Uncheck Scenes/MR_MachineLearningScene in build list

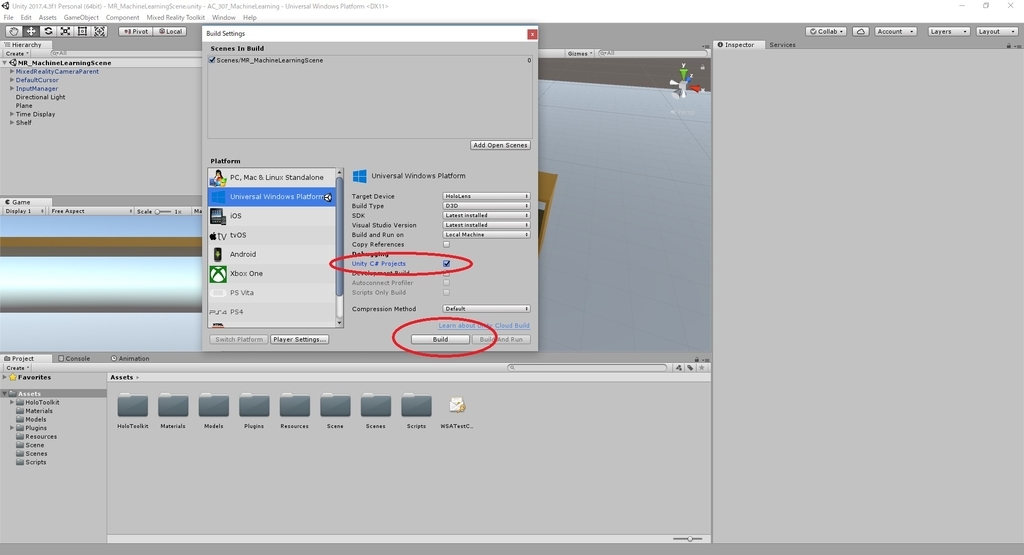pyautogui.click(x=212, y=60)
